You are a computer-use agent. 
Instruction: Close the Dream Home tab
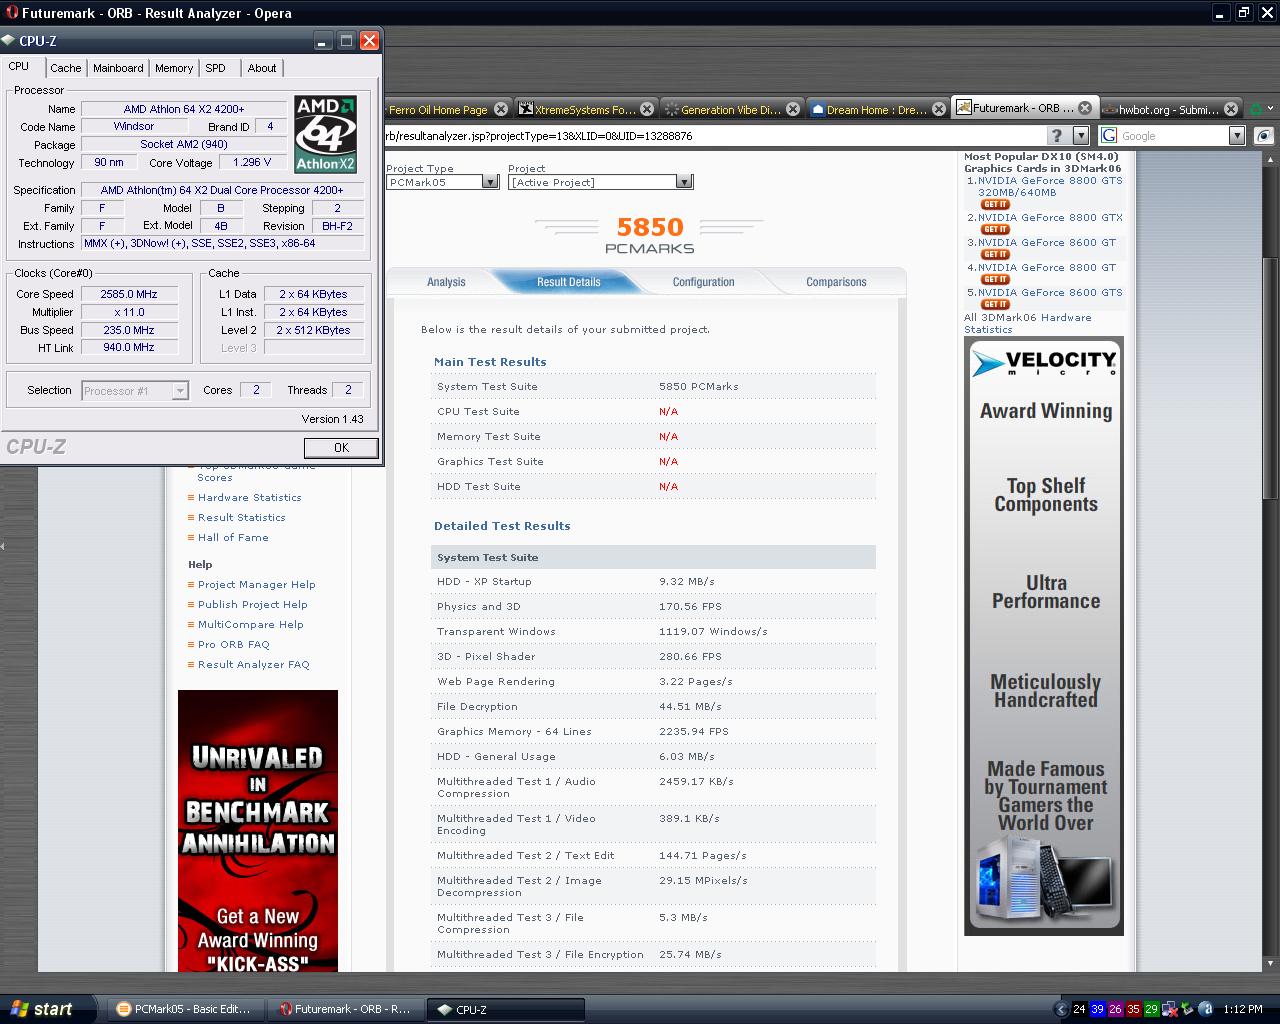939,109
